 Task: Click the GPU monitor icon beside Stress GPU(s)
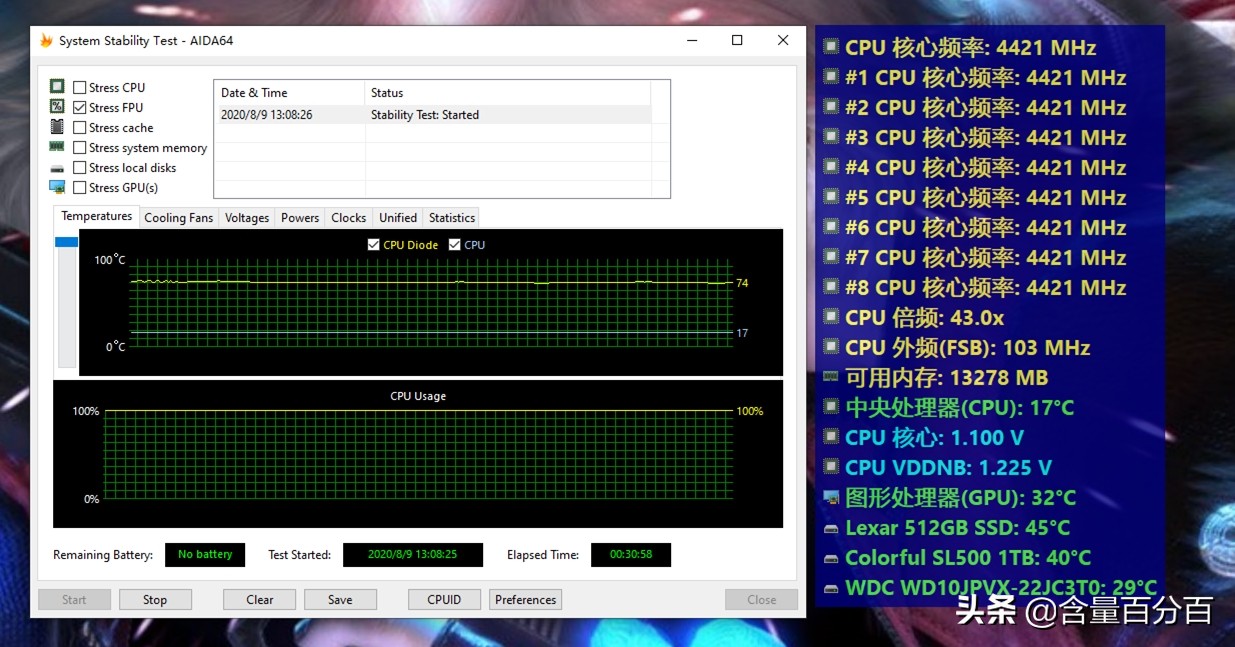[57, 187]
